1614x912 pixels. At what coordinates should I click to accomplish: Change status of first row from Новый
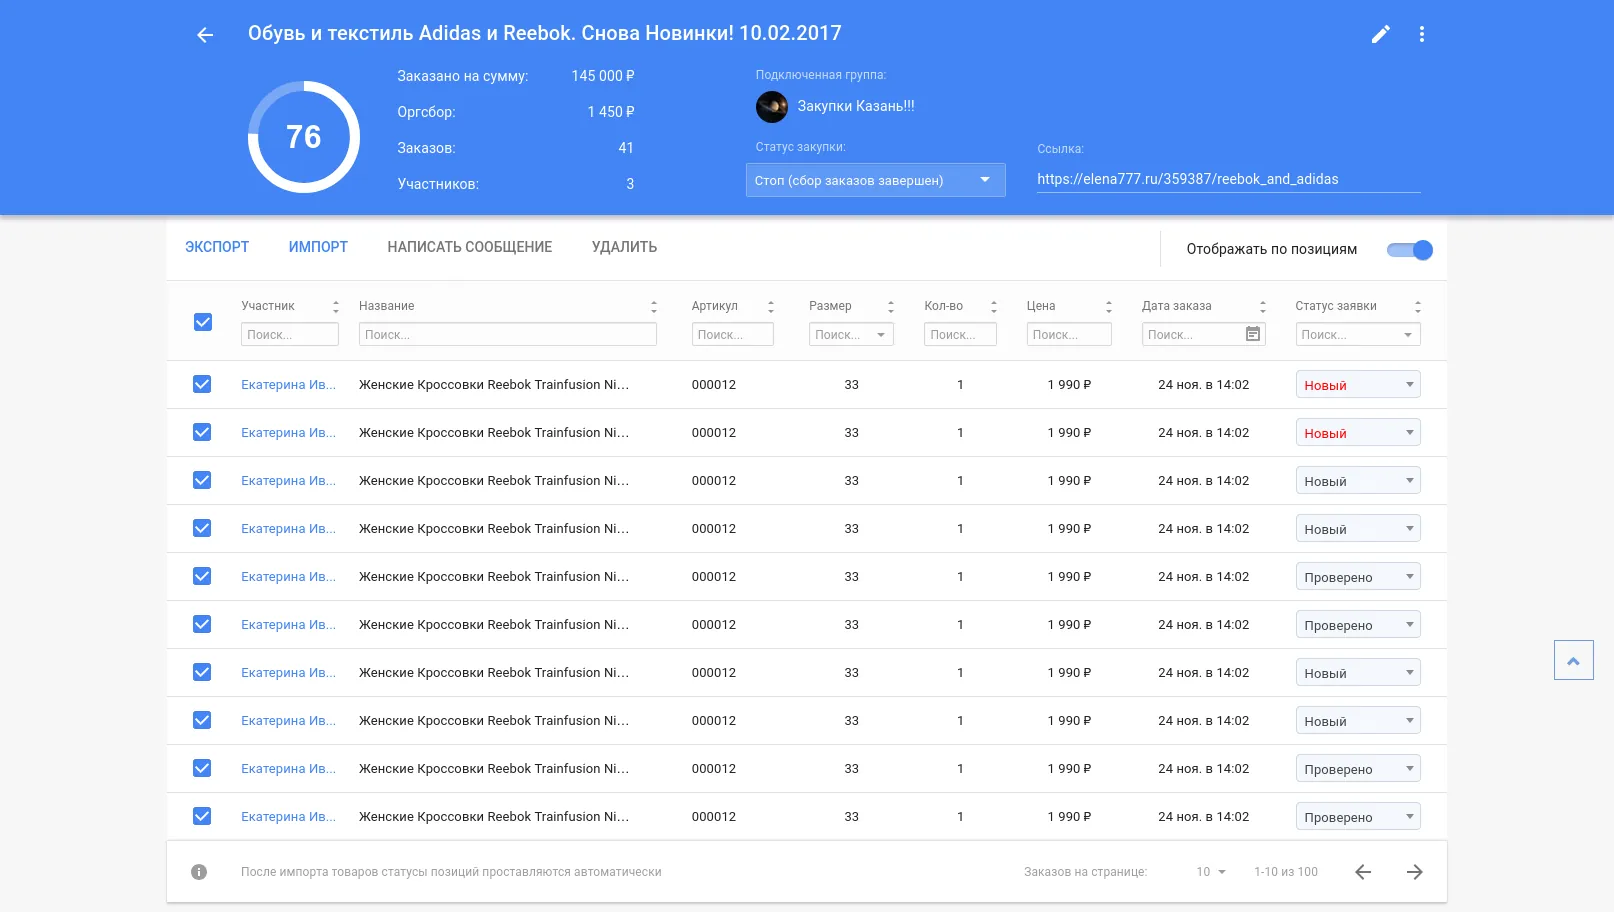pos(1358,385)
